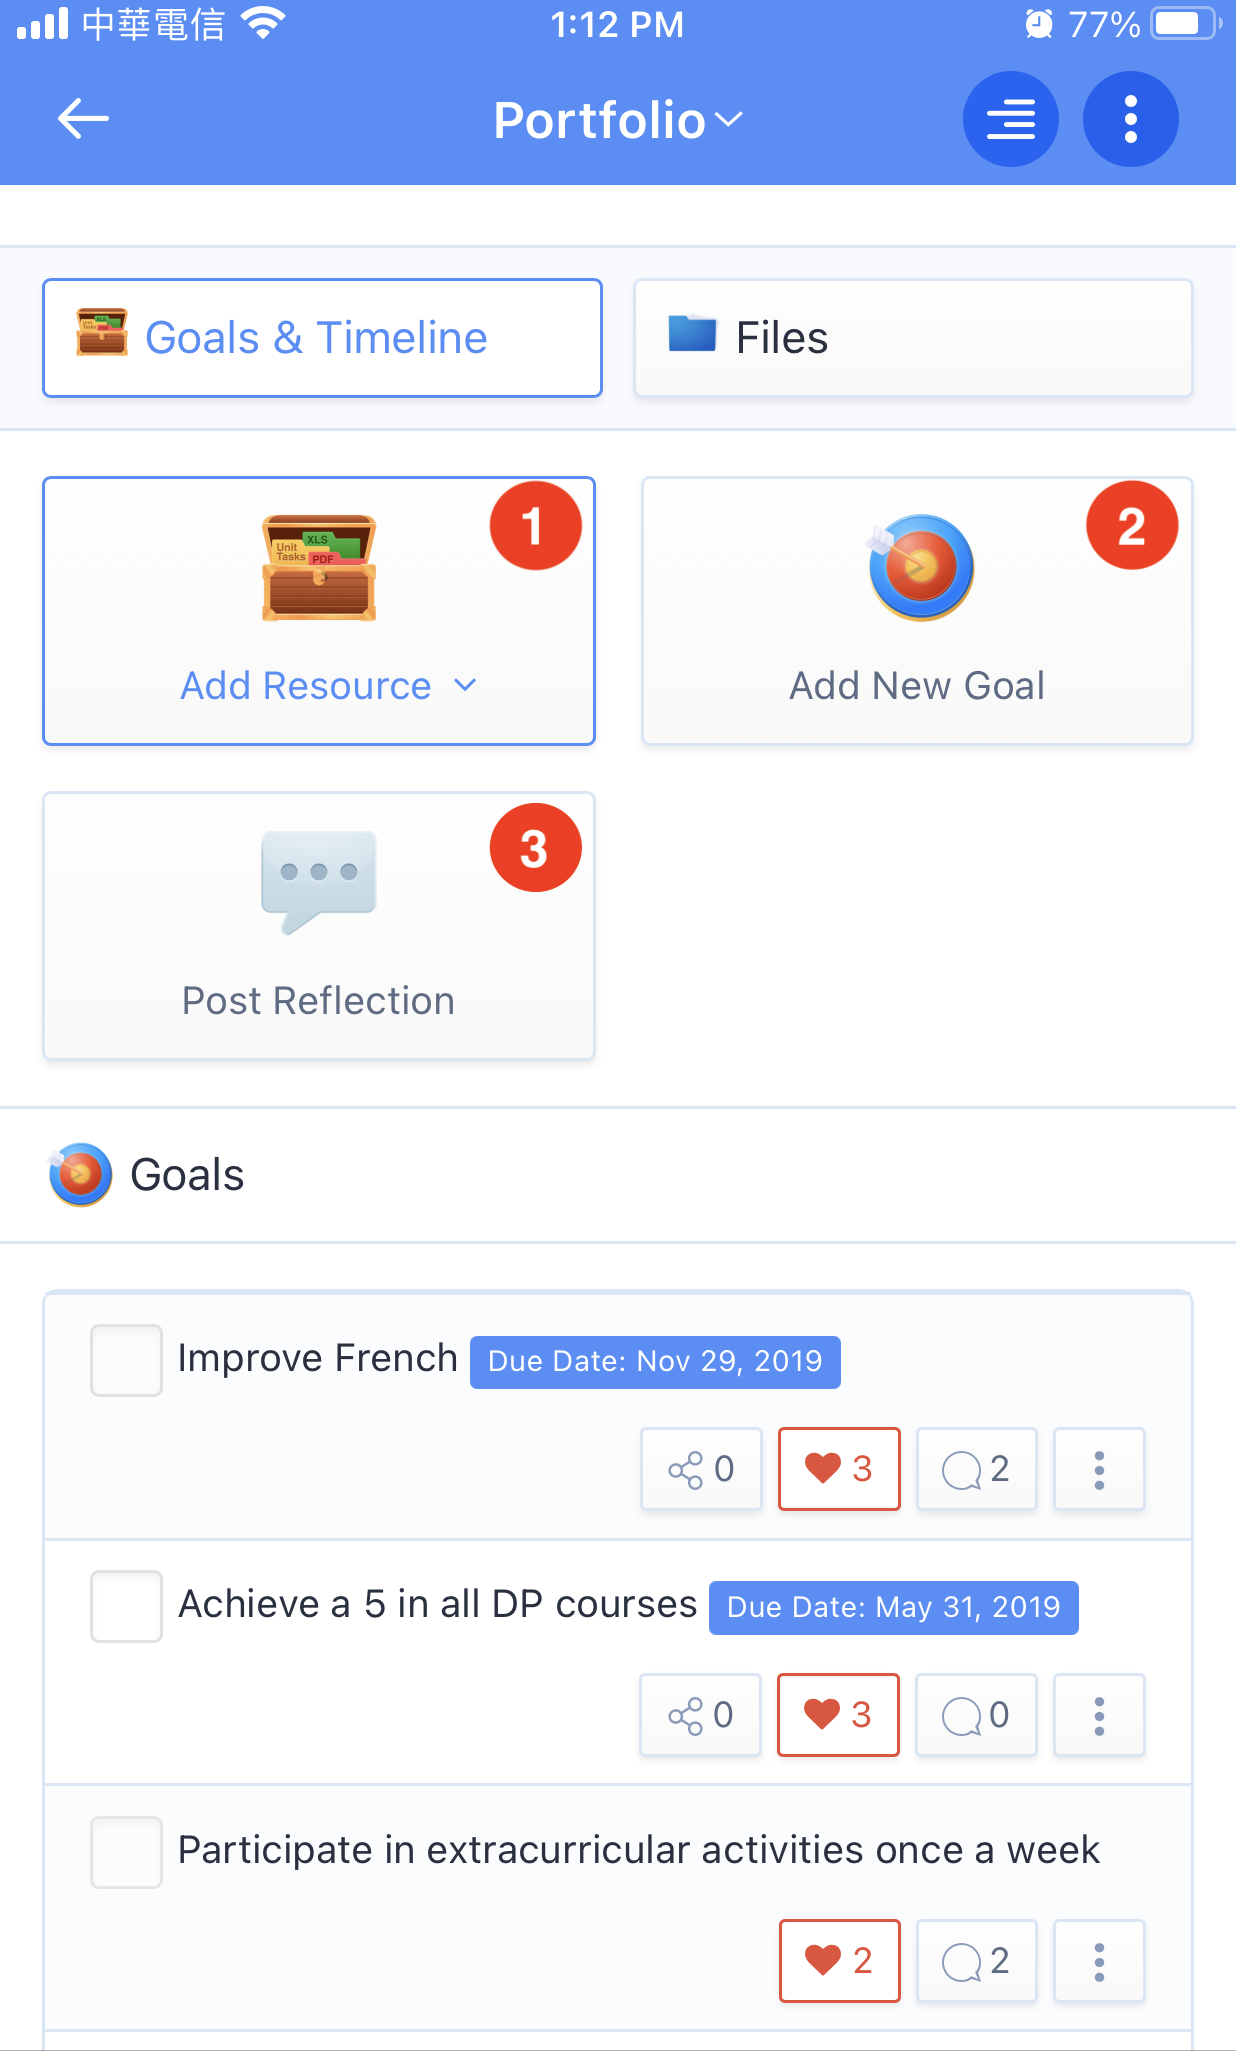Mark extracurricular activities goal as complete
Viewport: 1236px width, 2054px height.
pyautogui.click(x=126, y=1852)
